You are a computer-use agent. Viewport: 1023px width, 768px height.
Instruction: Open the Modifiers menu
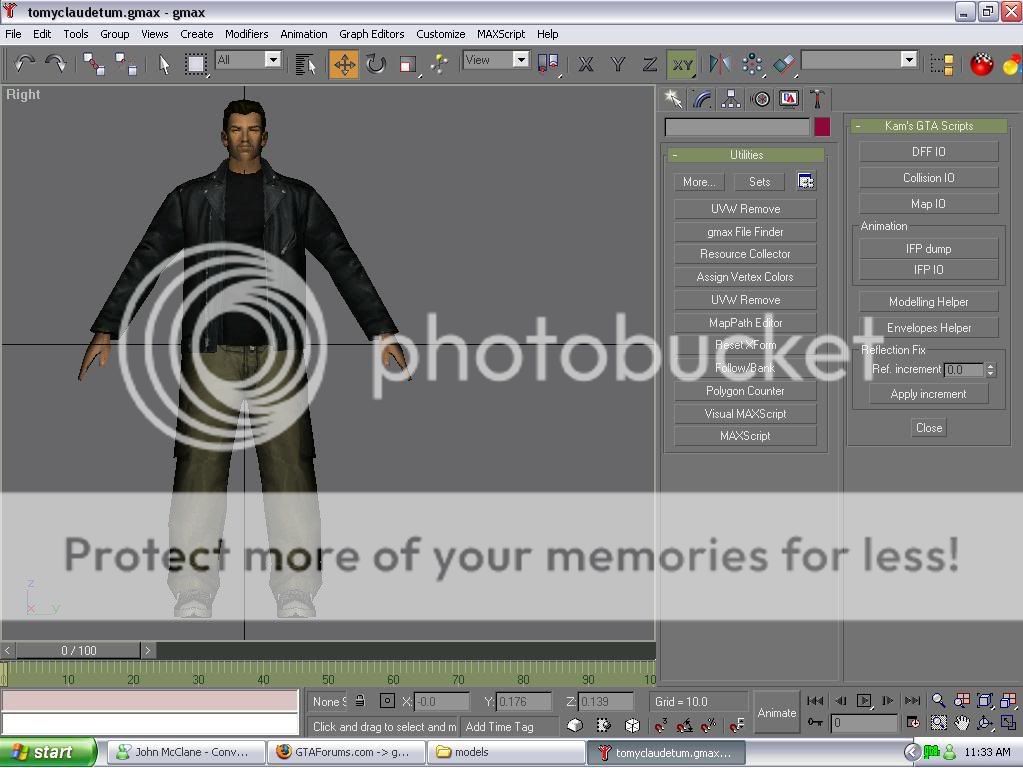click(246, 34)
